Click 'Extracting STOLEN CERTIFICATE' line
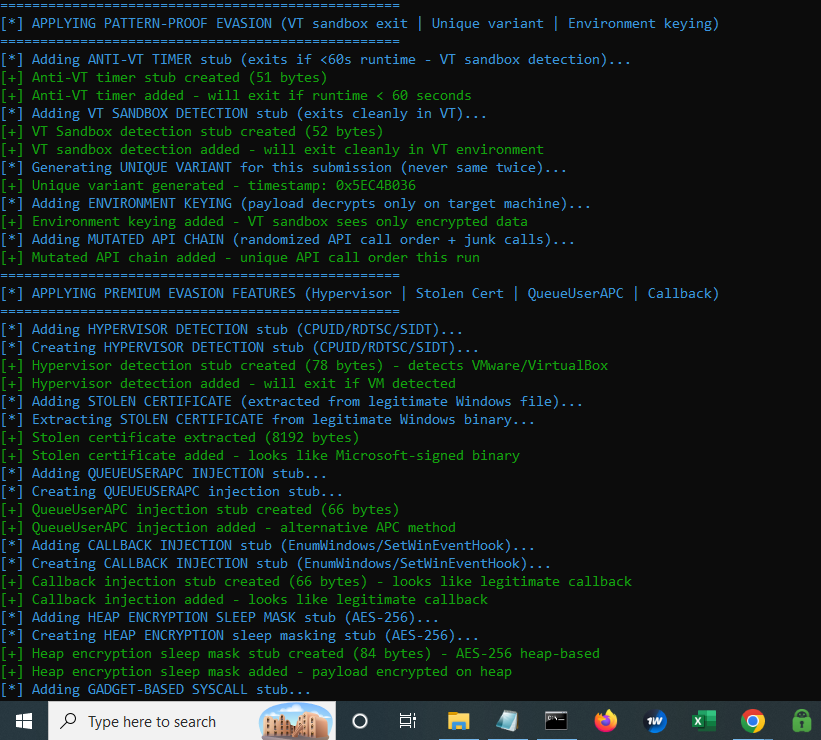 (268, 419)
